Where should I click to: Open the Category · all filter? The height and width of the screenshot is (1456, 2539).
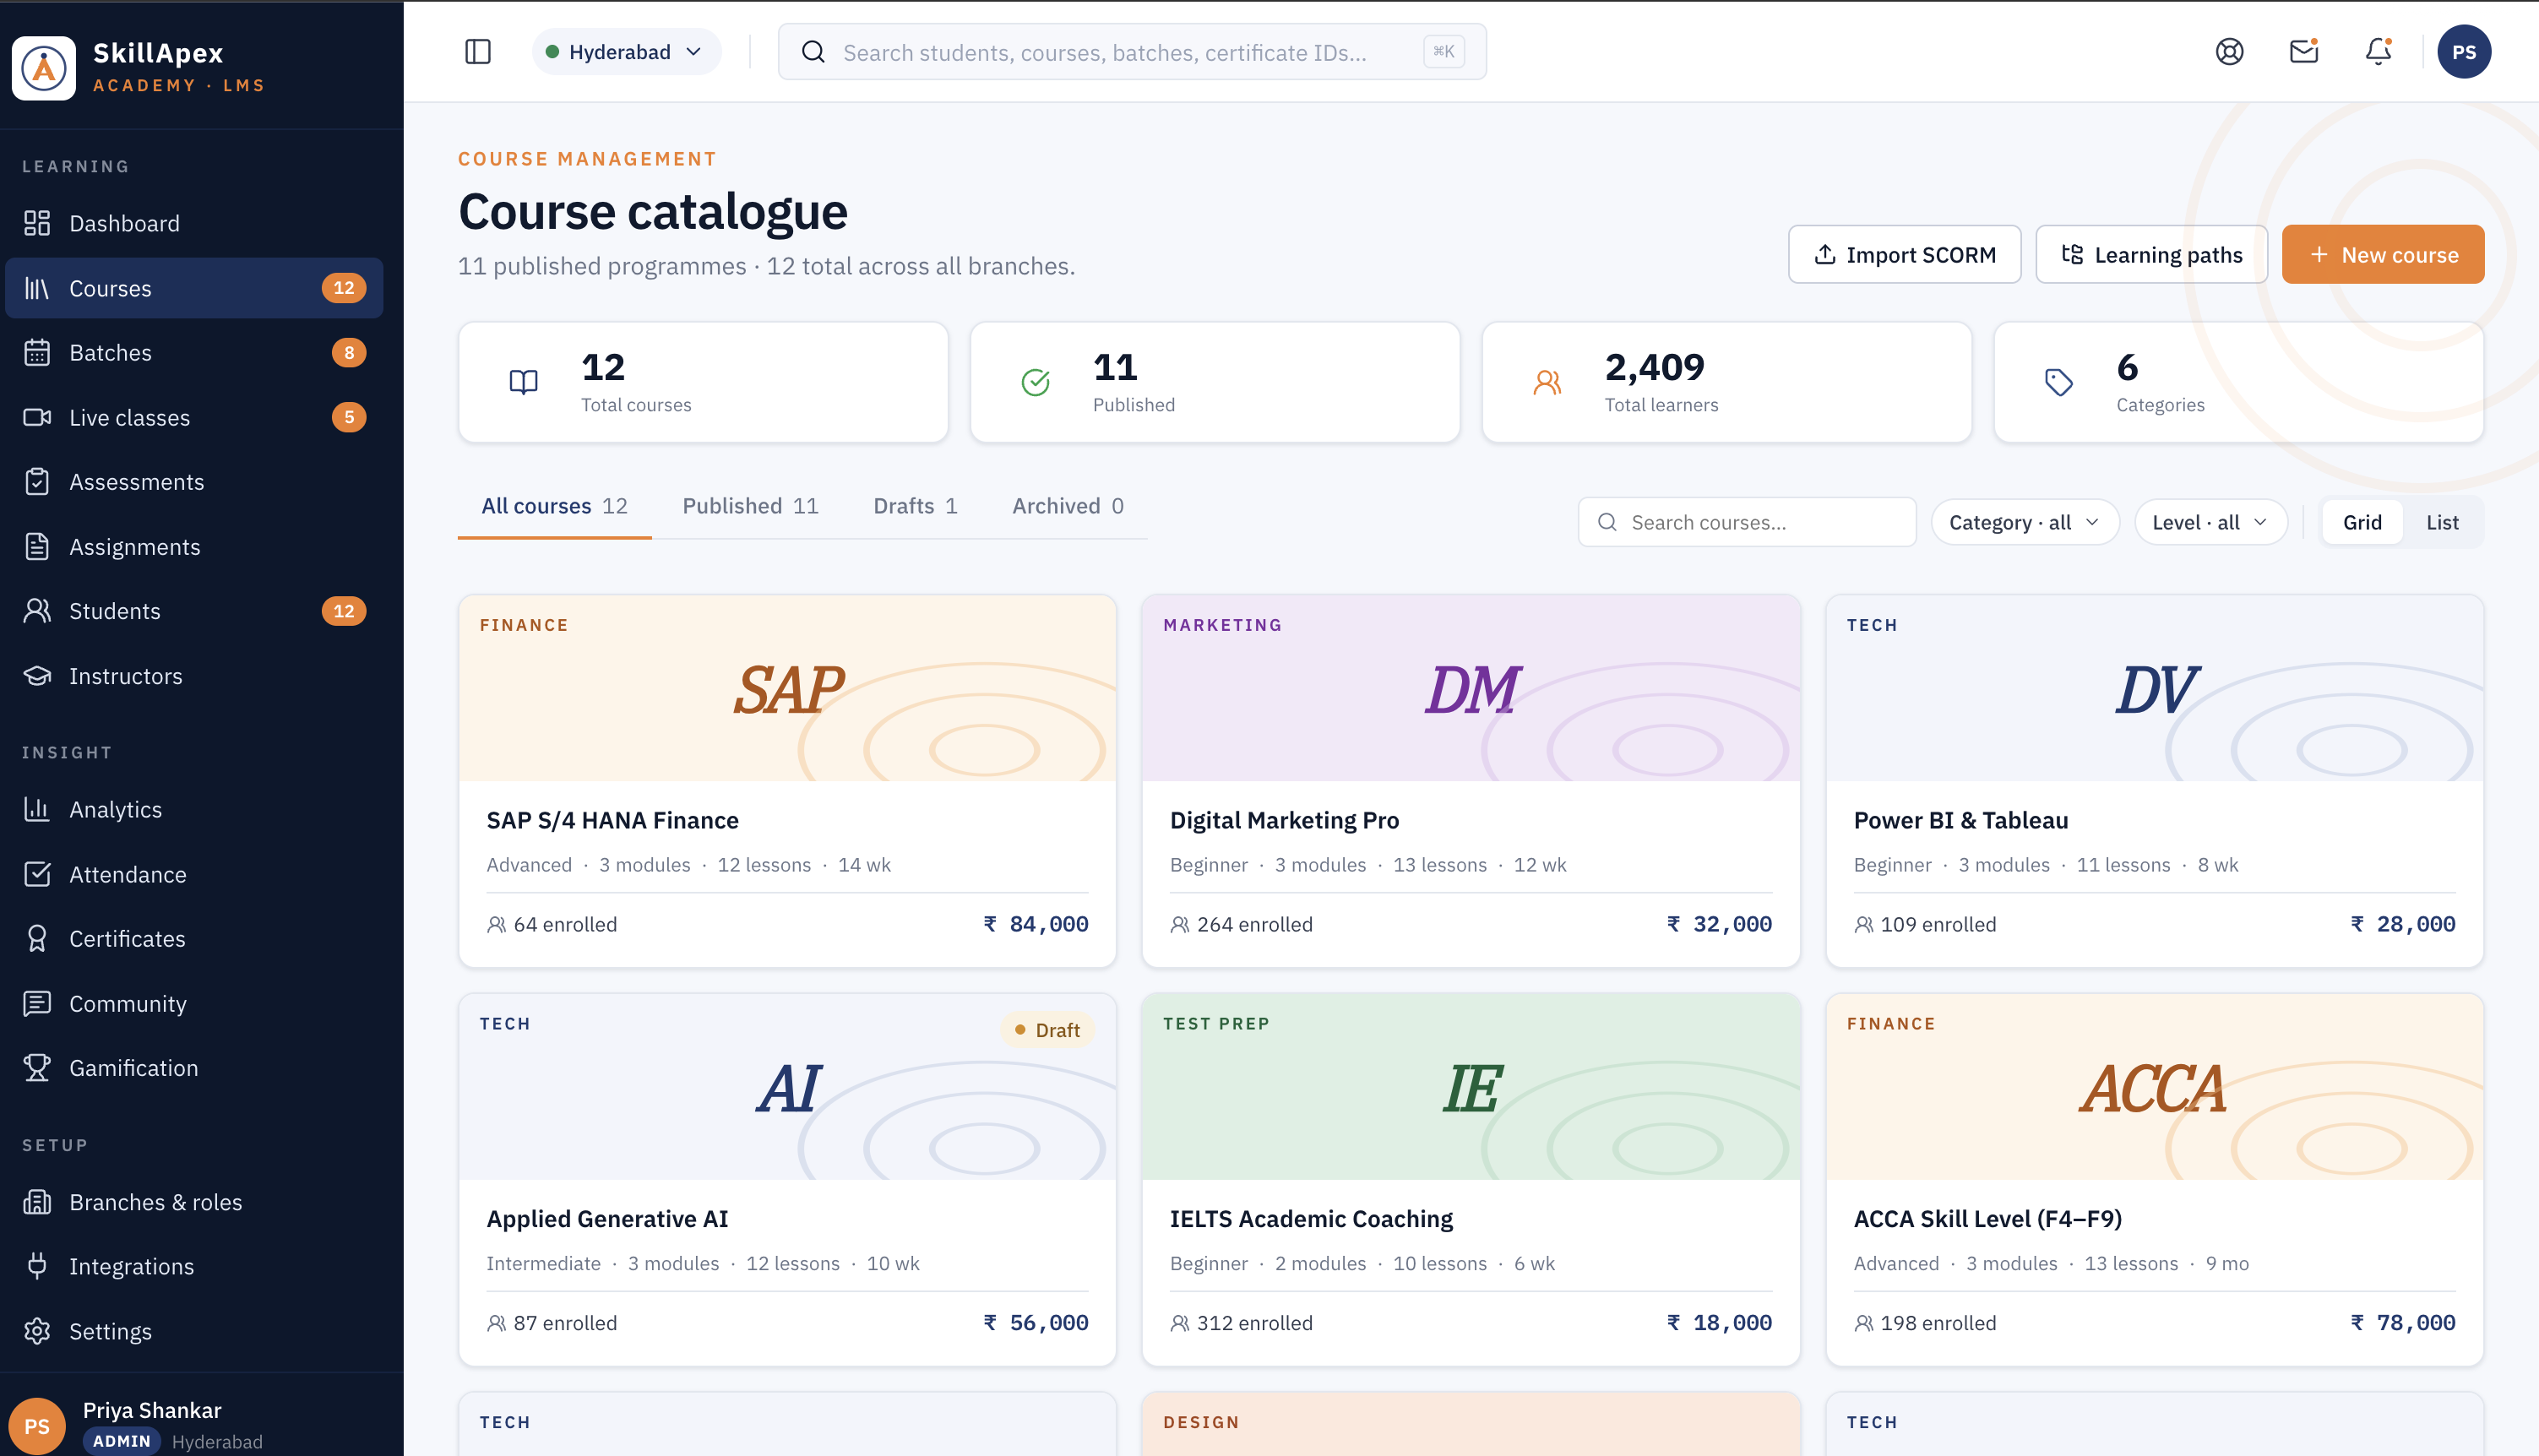2025,522
